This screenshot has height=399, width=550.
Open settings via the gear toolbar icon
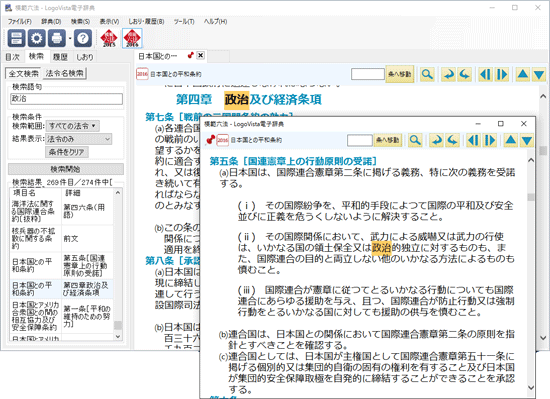36,38
